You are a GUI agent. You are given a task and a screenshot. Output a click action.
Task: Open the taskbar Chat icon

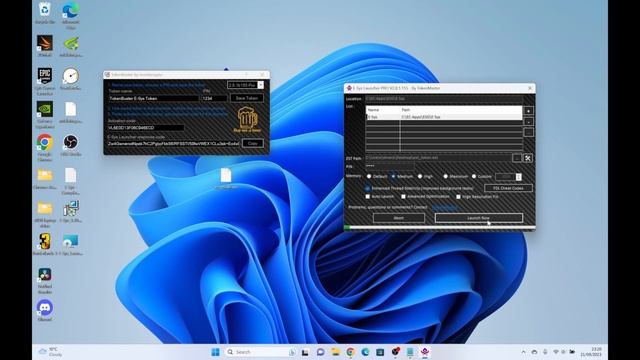(x=320, y=352)
